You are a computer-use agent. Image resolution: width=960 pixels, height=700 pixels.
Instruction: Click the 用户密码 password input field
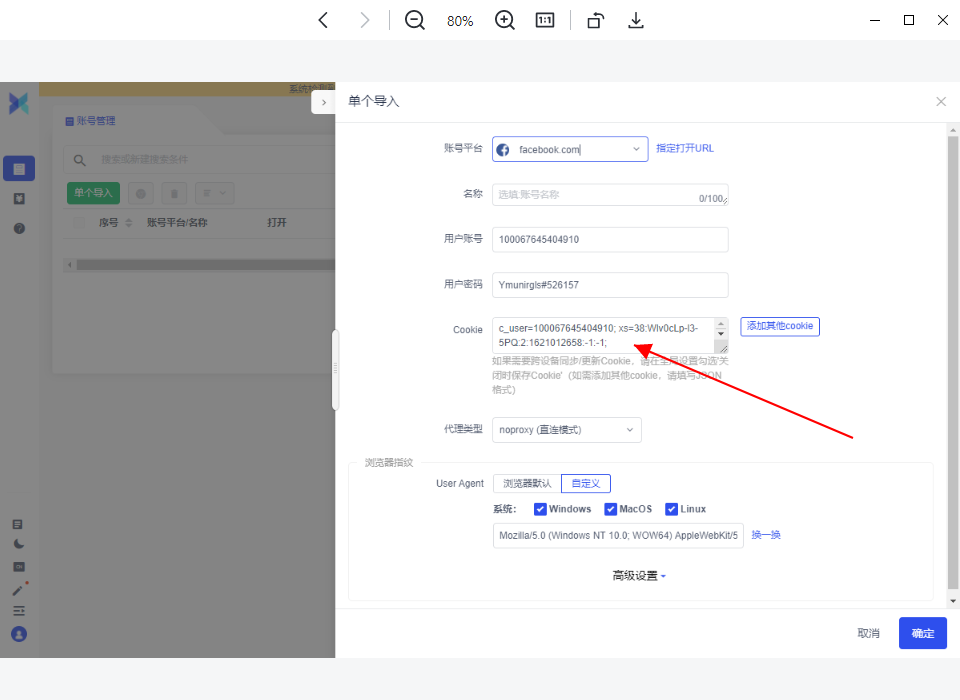tap(610, 285)
